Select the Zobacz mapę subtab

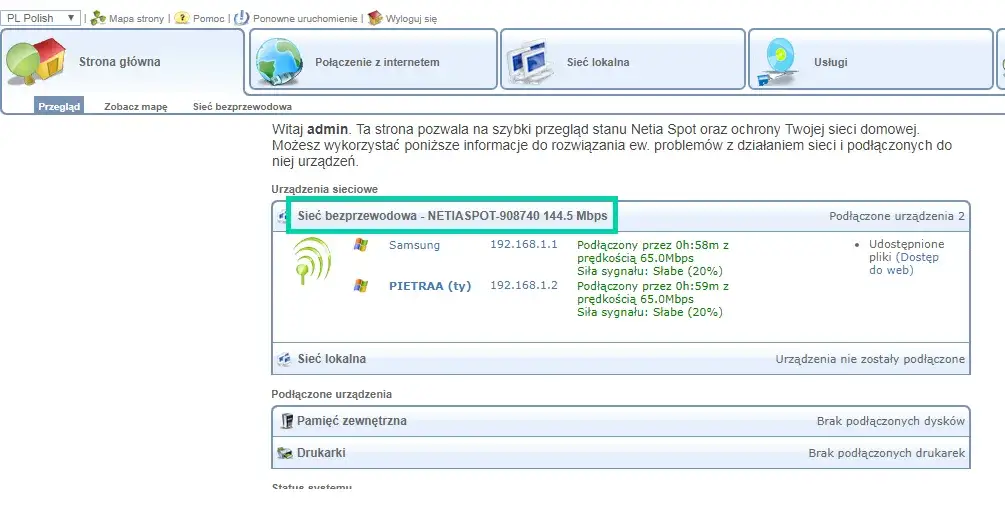(136, 107)
